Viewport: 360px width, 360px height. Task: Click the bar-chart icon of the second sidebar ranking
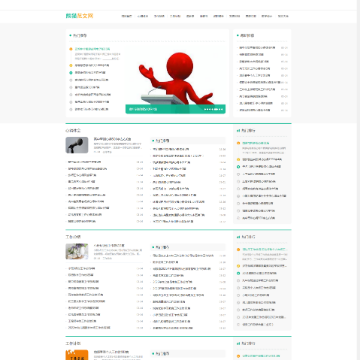tap(238, 237)
